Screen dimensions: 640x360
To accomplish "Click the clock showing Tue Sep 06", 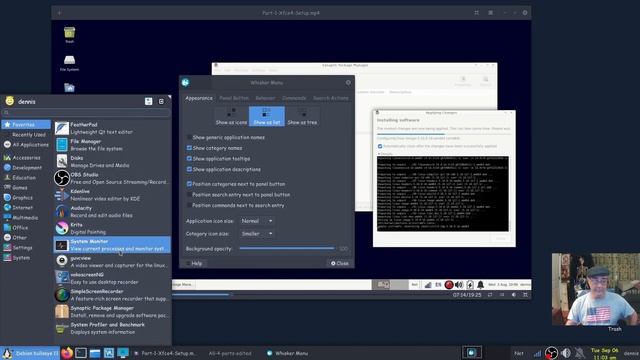I will point(604,353).
